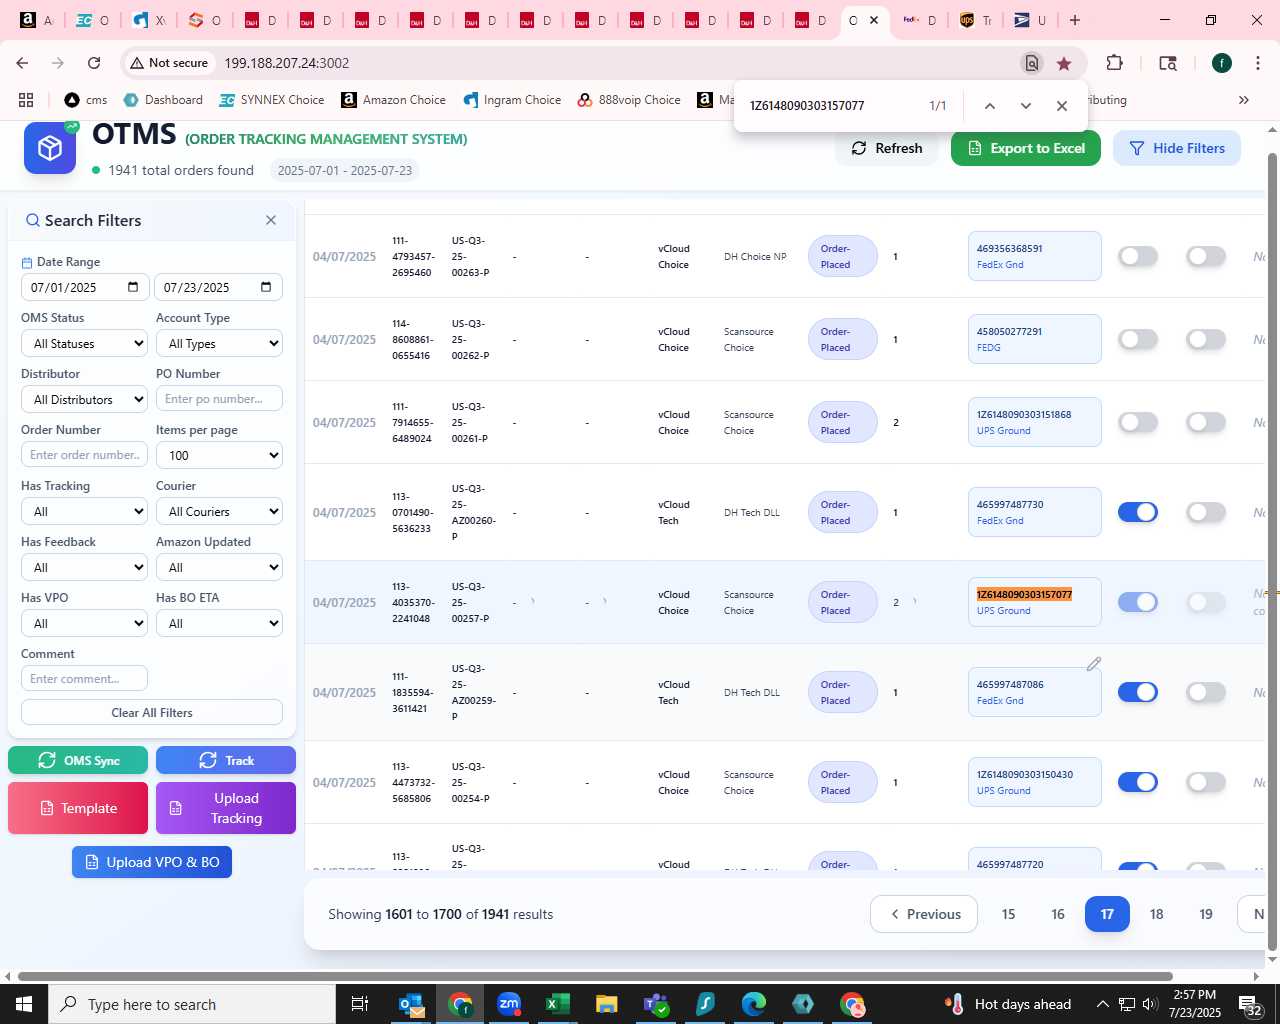Click Clear All Filters button
The width and height of the screenshot is (1280, 1024).
(152, 712)
